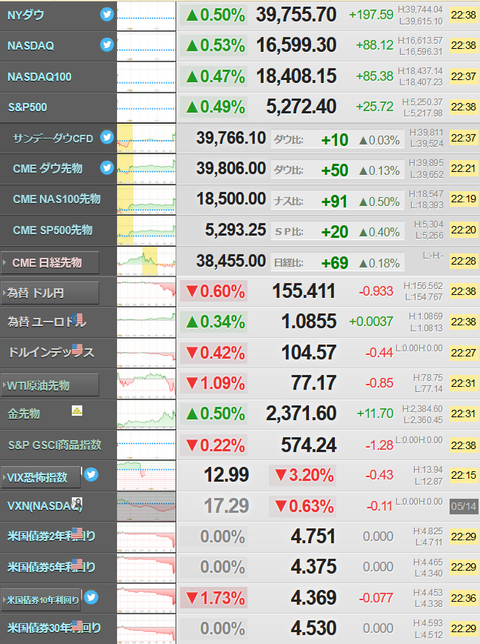Open the Twitter icon beside NYダウ
Screen dimensions: 480x644
pos(107,14)
